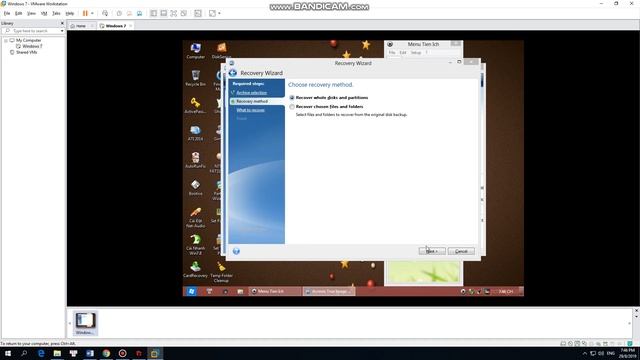The image size is (640, 360).
Task: Open Chrome from host taskbar
Action: tap(106, 353)
